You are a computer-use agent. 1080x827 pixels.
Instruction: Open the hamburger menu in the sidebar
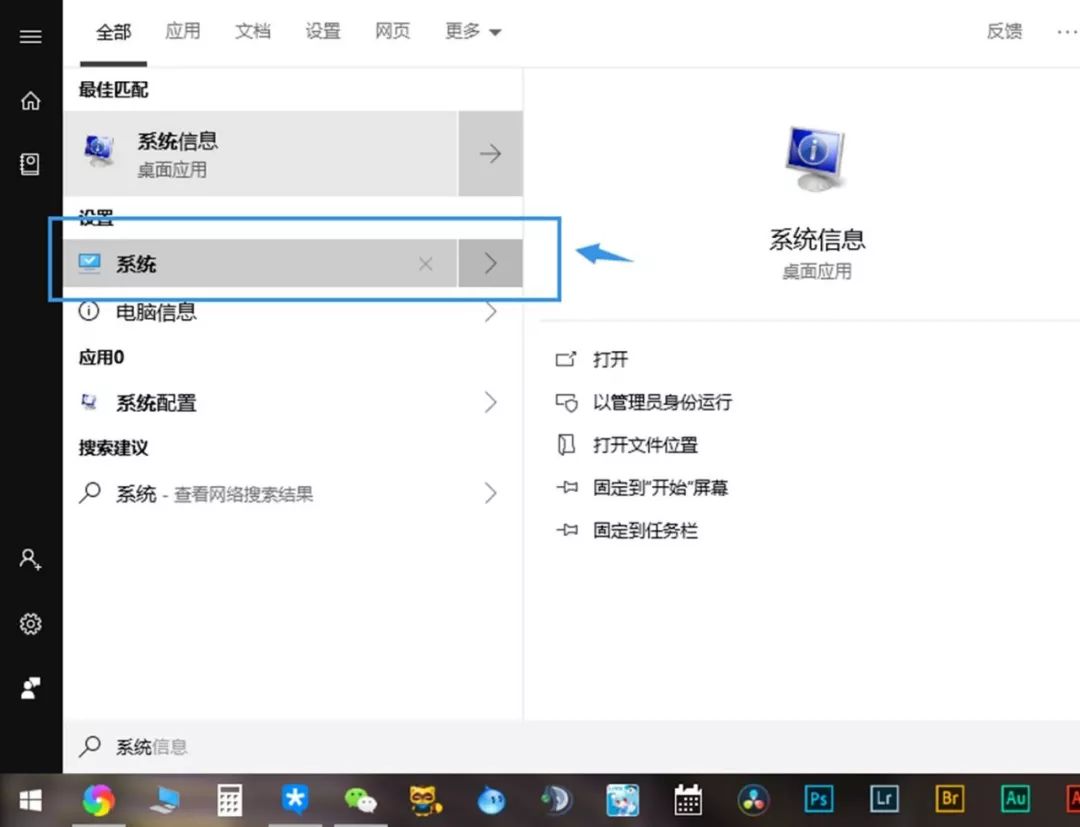coord(30,36)
